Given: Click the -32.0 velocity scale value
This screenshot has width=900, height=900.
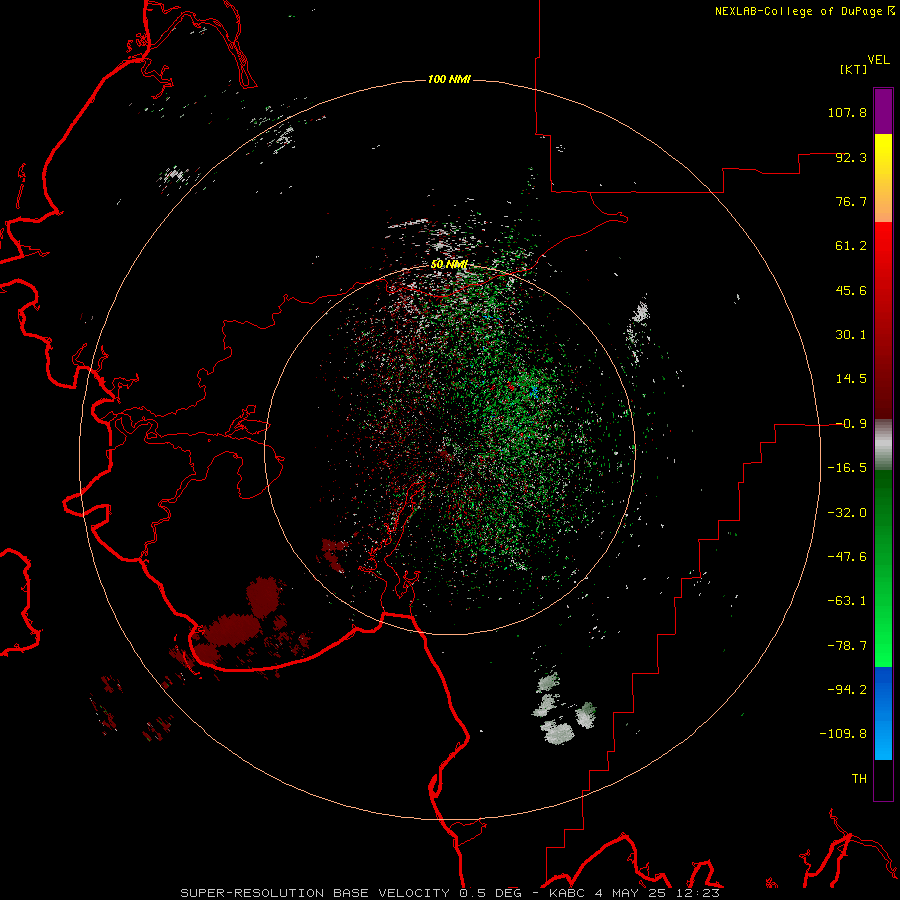Looking at the screenshot, I should tap(847, 513).
